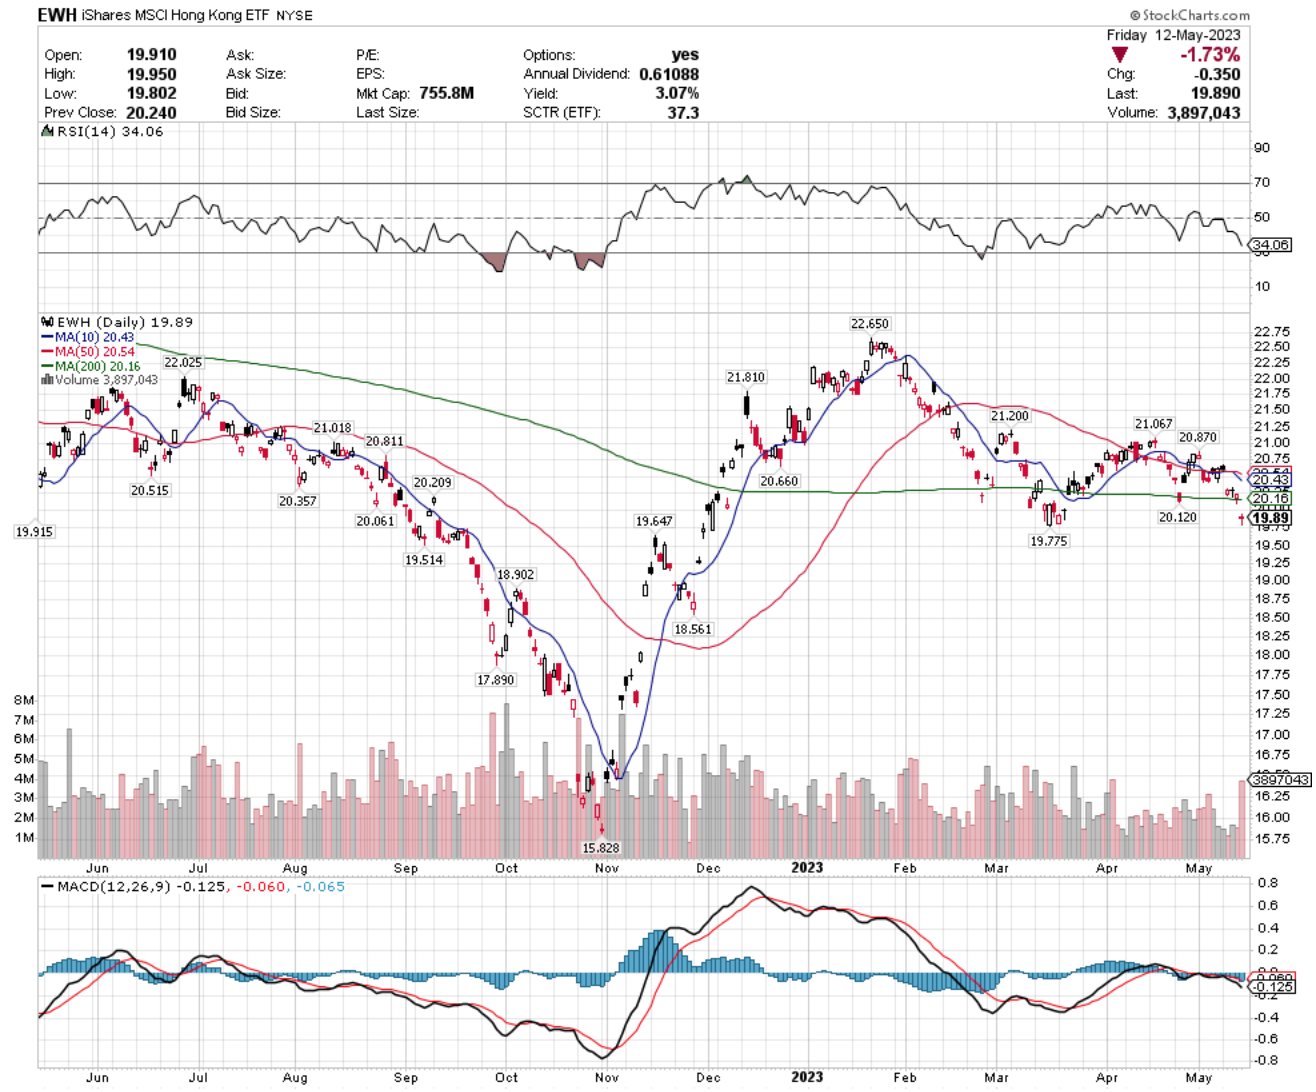Click the Chg value -0.350
Viewport: 1316px width, 1092px height.
pyautogui.click(x=1217, y=74)
